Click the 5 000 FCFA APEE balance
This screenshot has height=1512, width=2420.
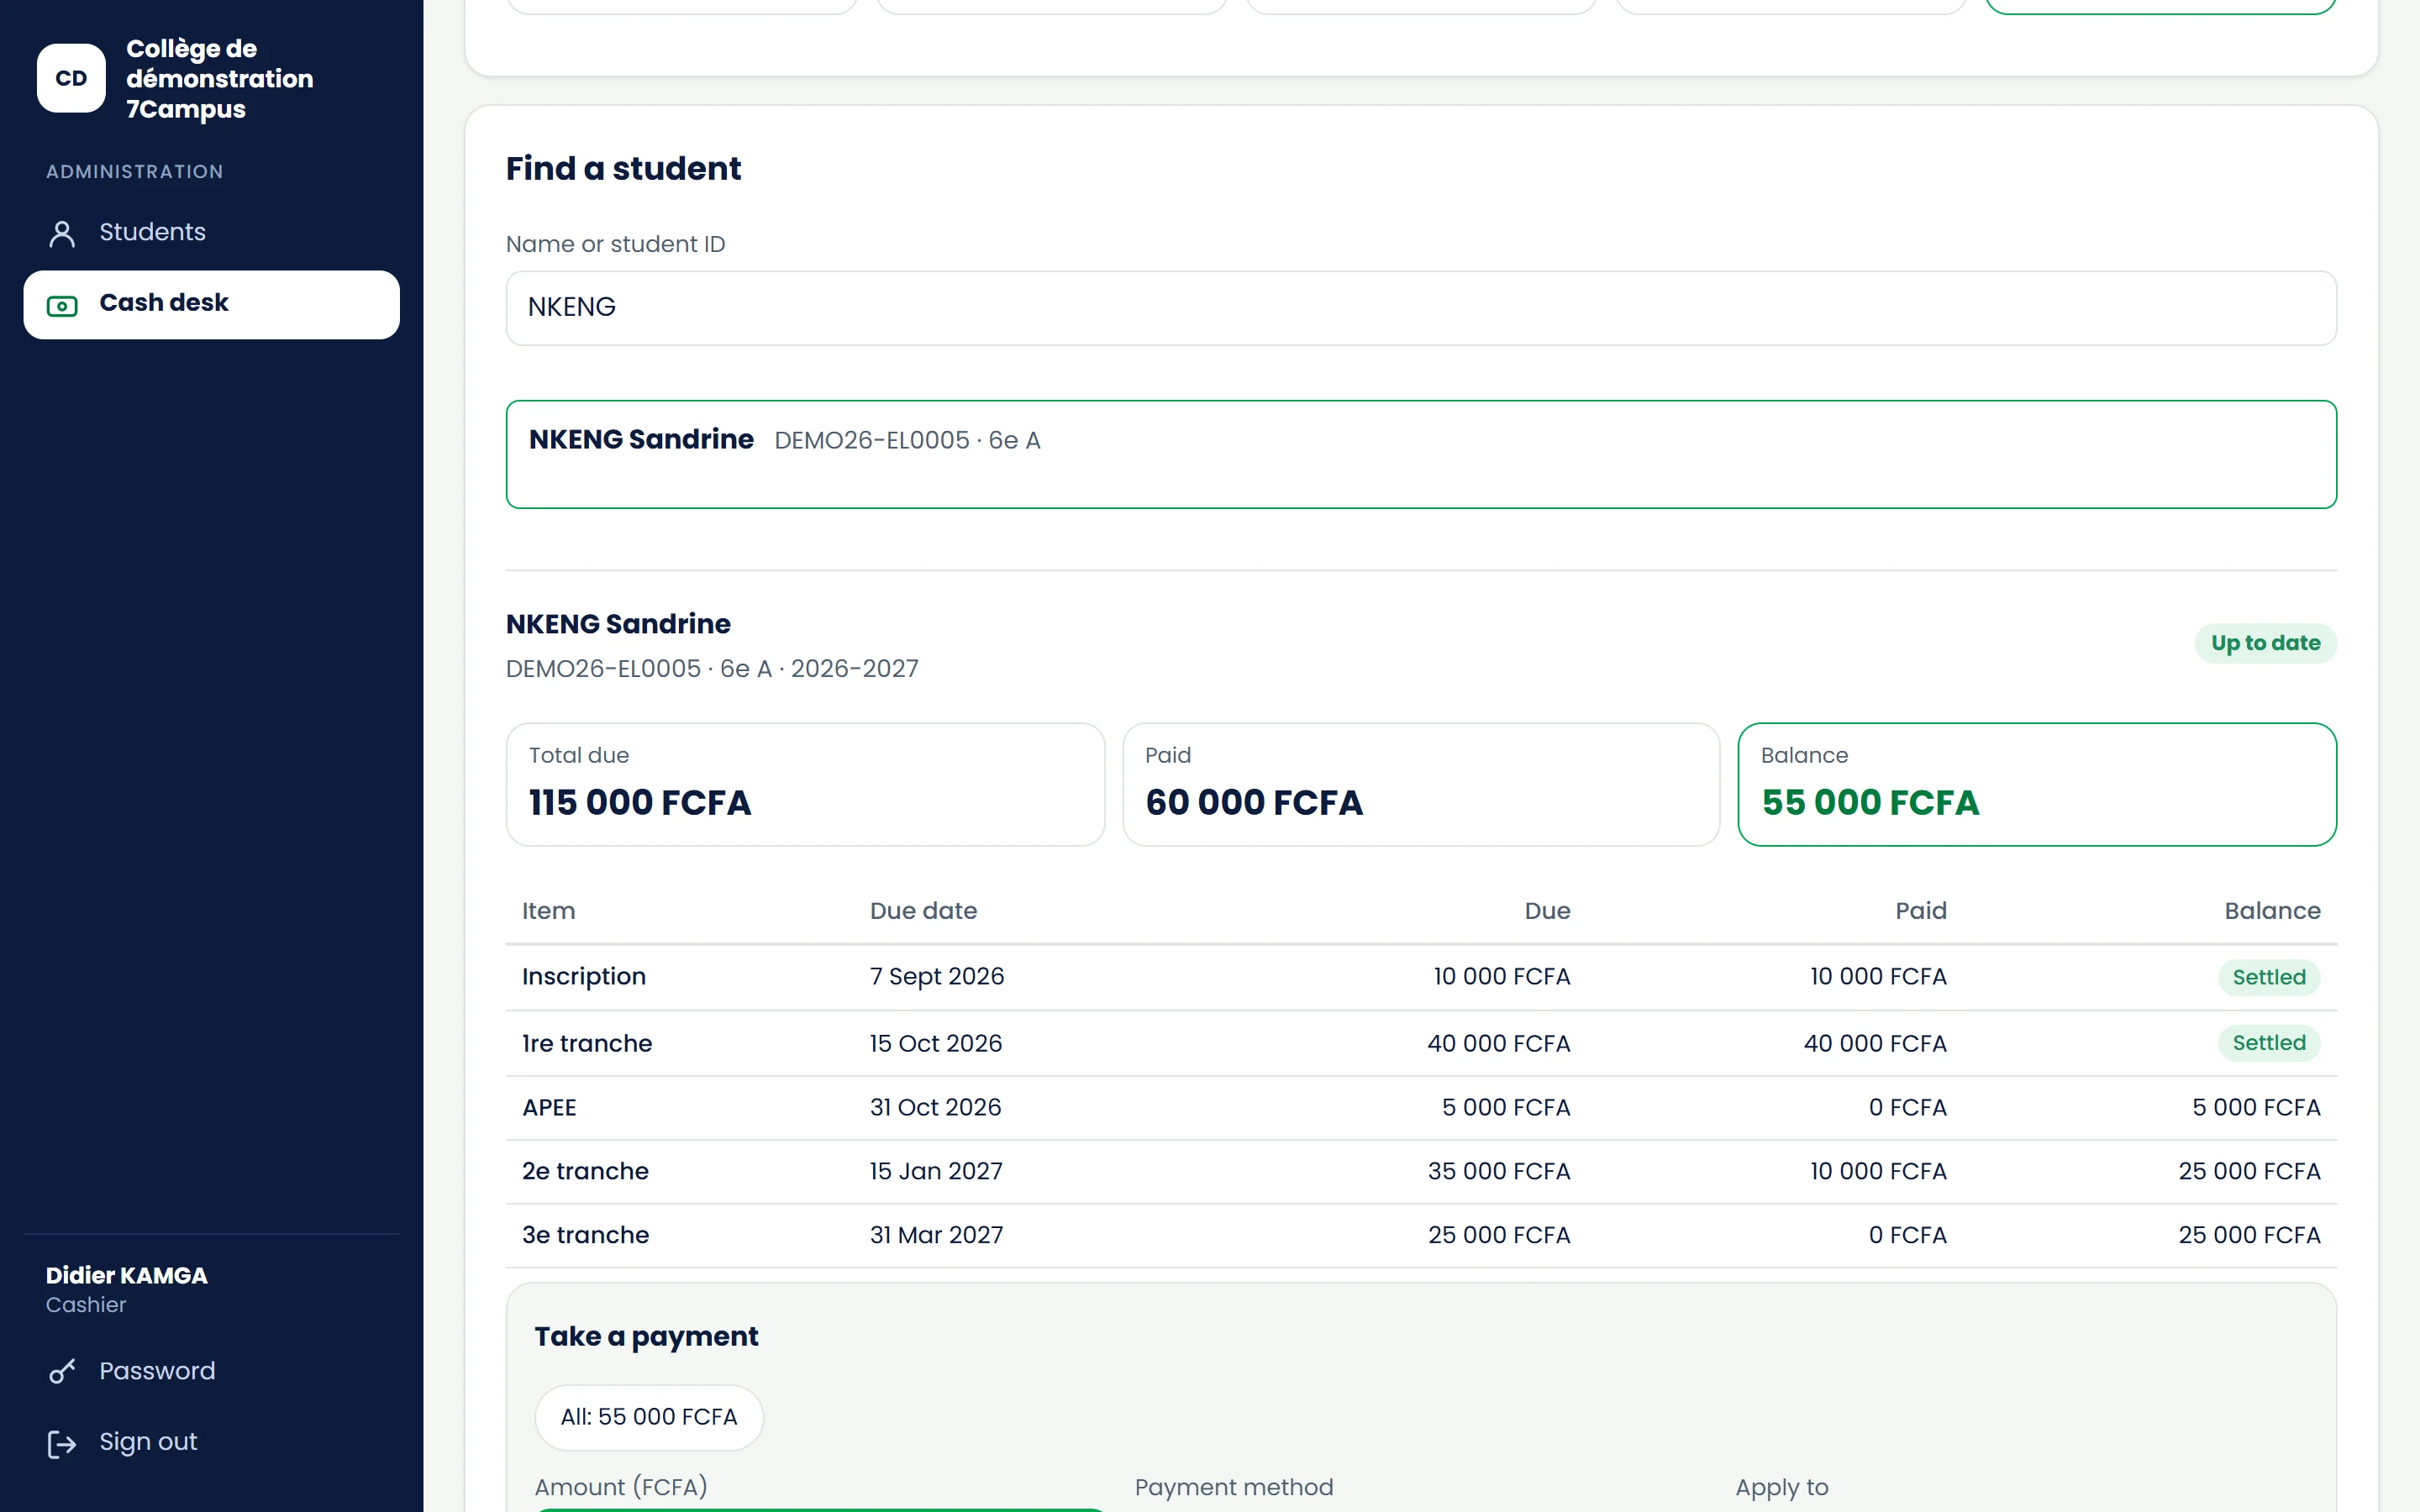coord(2256,1108)
